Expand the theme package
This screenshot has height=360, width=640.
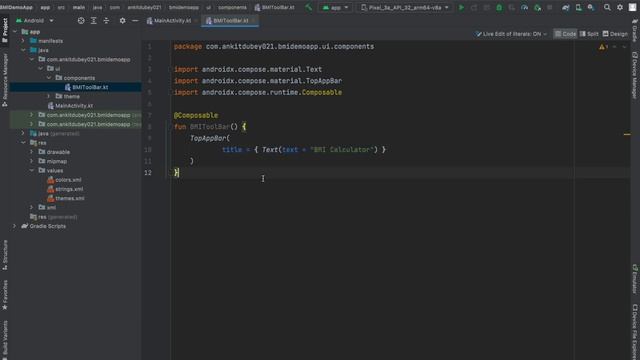(49, 96)
